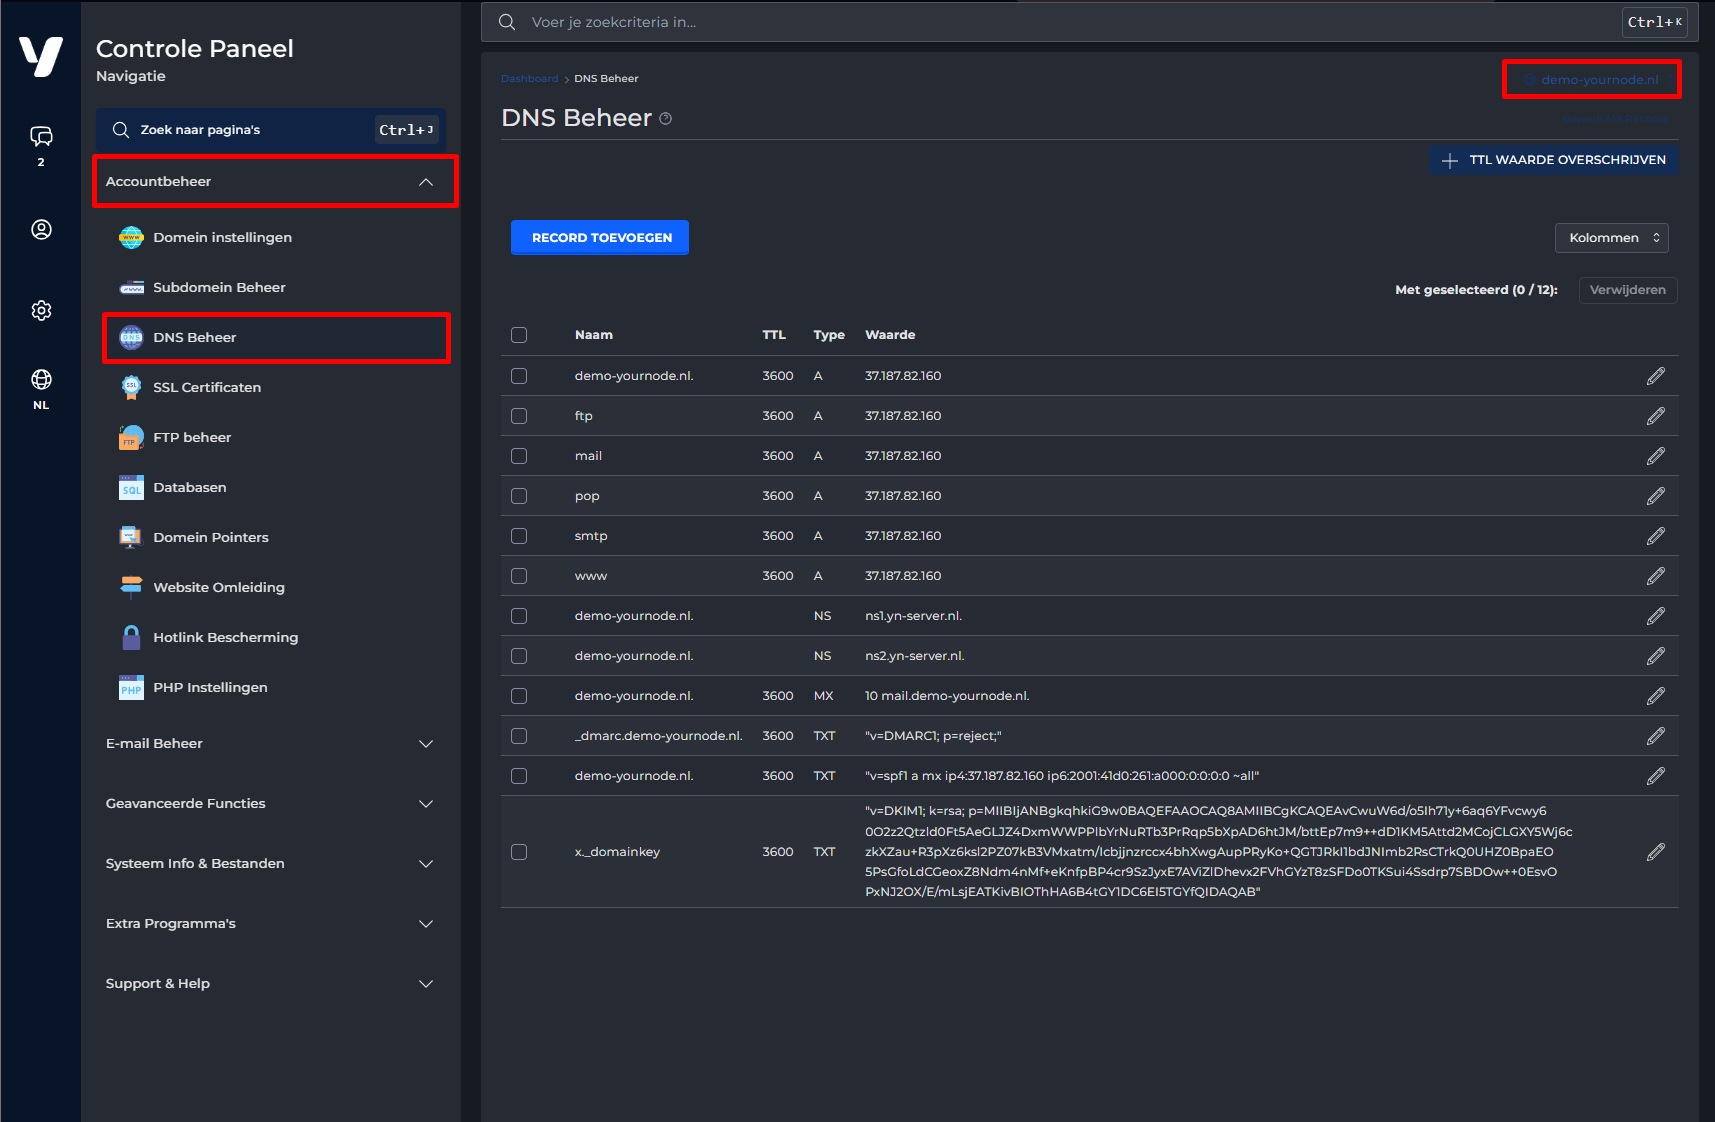Open the Kolommen dropdown
Image resolution: width=1715 pixels, height=1122 pixels.
tap(1611, 238)
